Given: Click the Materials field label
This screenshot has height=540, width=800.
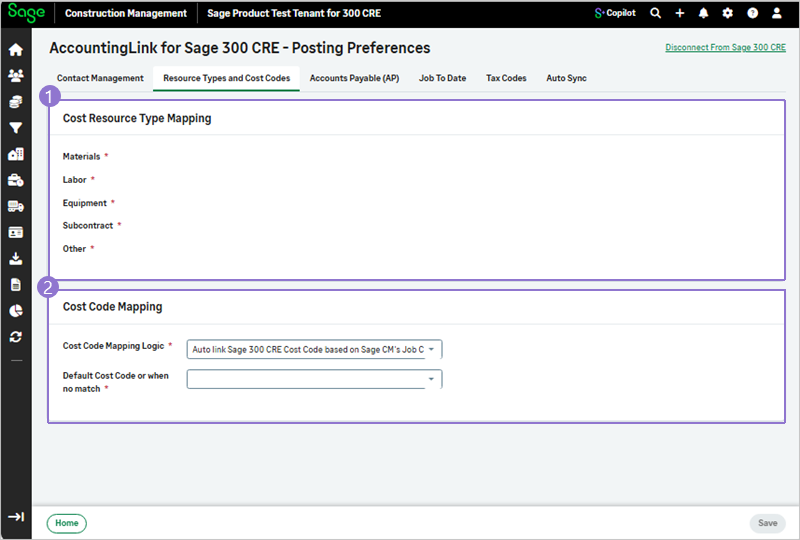Looking at the screenshot, I should (81, 157).
